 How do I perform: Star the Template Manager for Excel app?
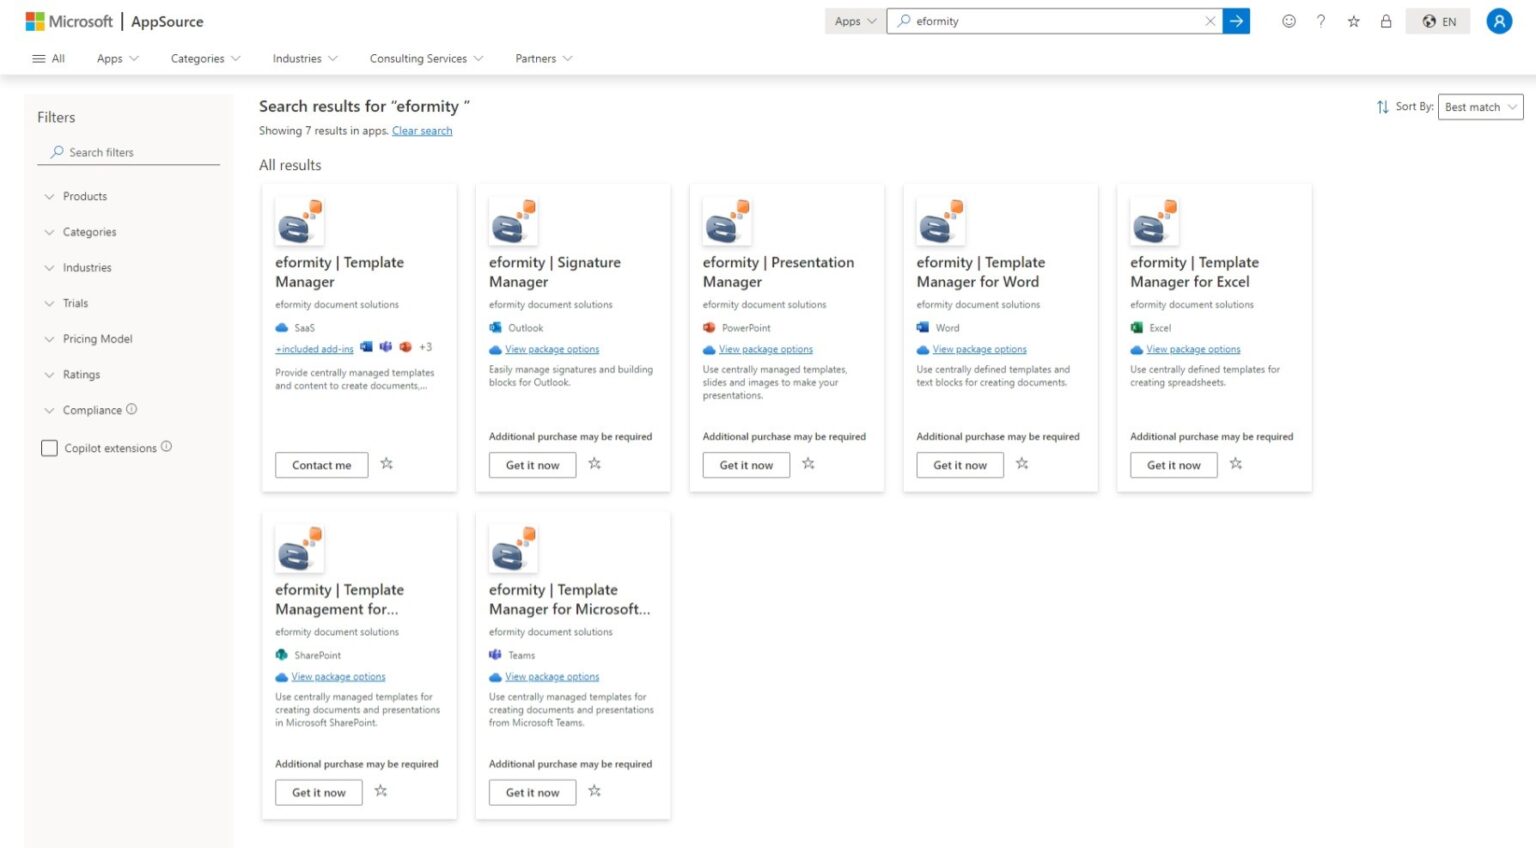[x=1236, y=464]
